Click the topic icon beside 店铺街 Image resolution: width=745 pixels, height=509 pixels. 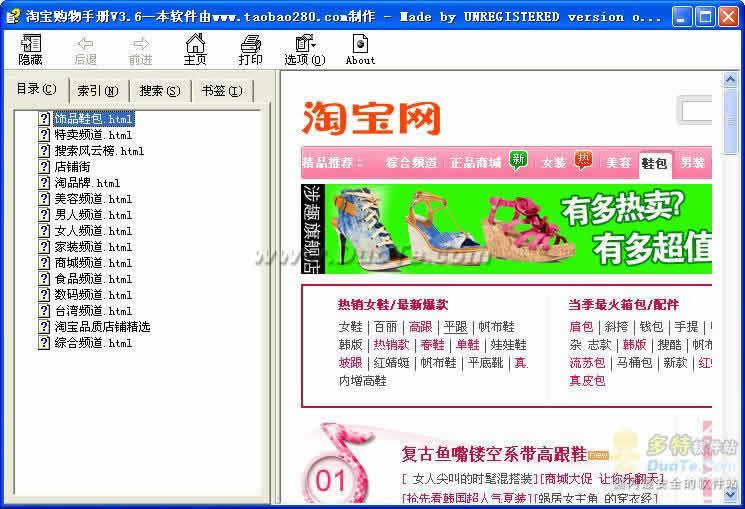coord(44,166)
